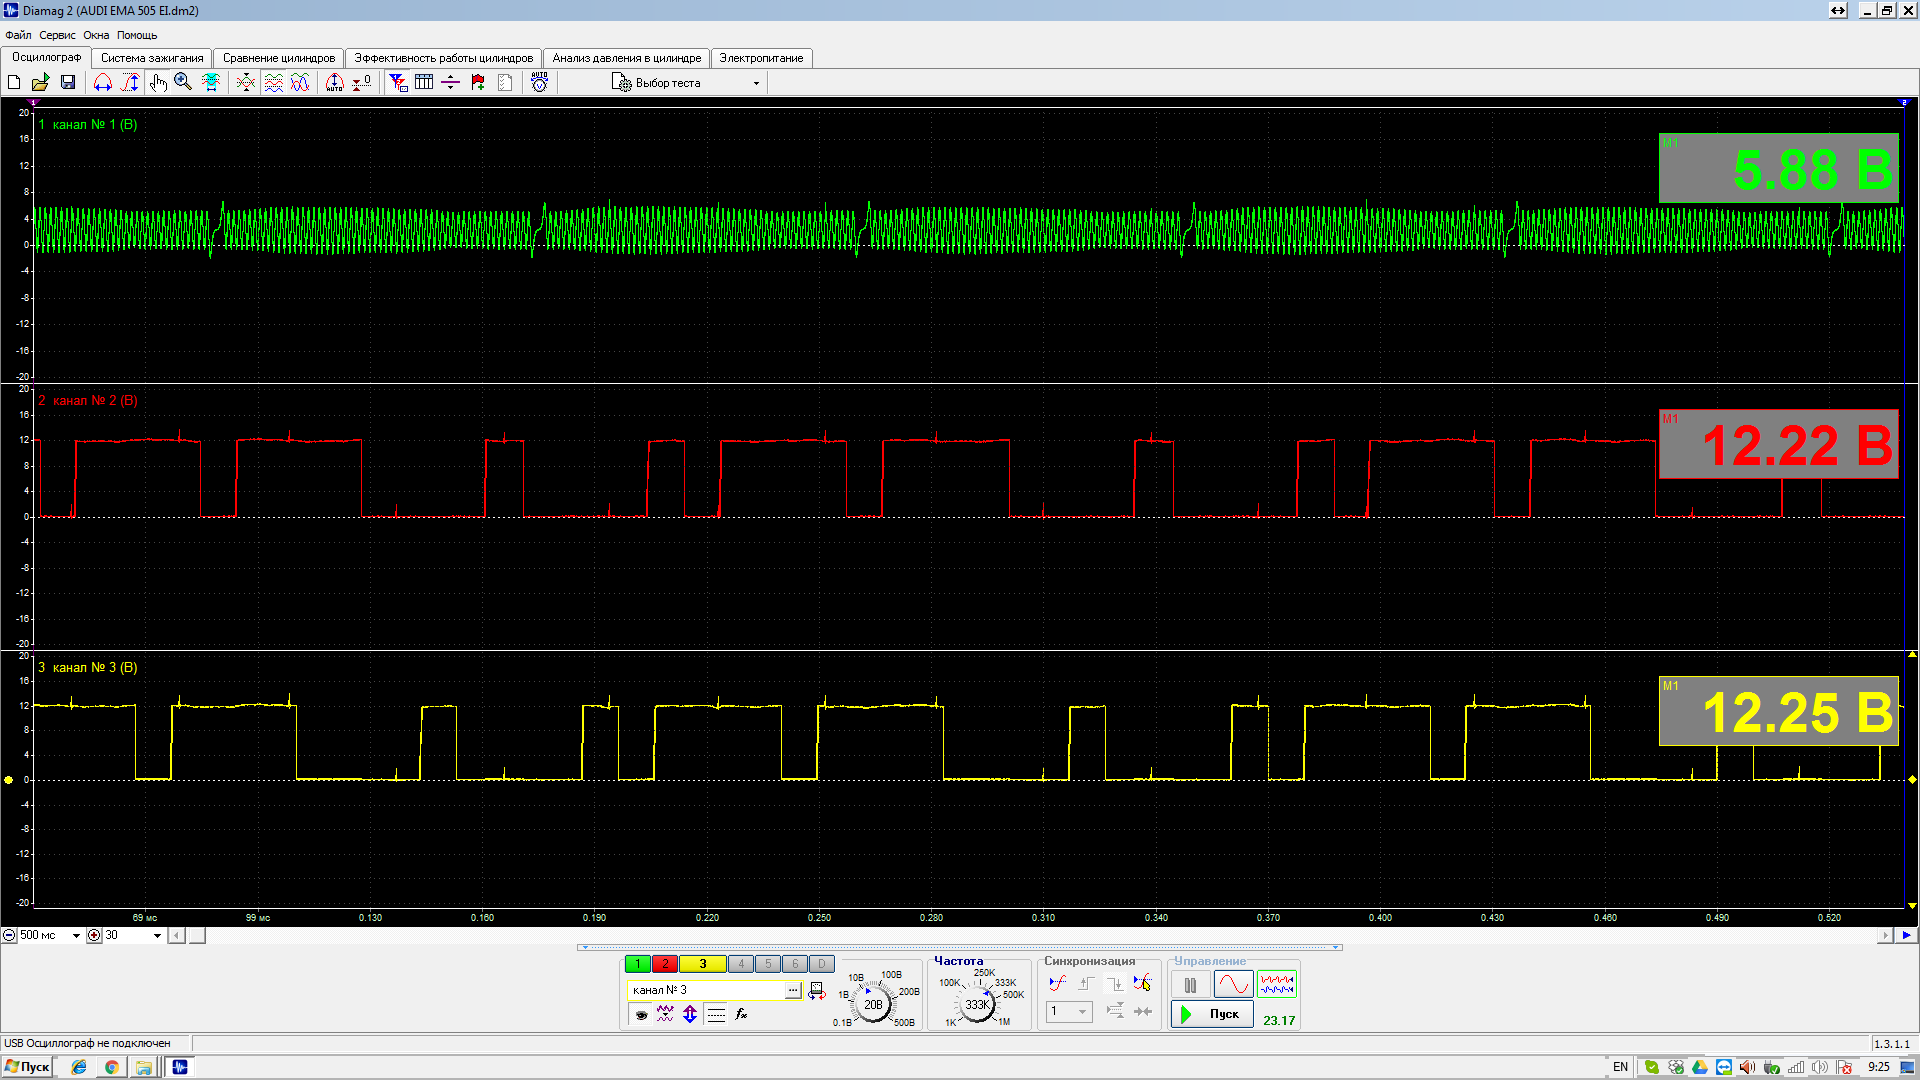The image size is (1920, 1080).
Task: Open the Сервис menu
Action: pyautogui.click(x=57, y=35)
